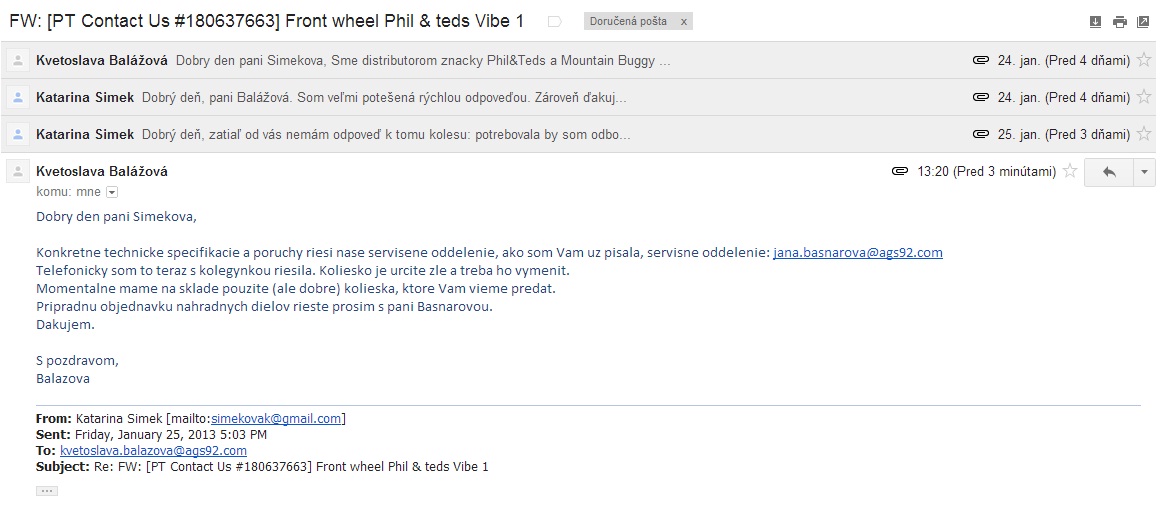This screenshot has width=1168, height=512.
Task: Click attachment paperclip on the 13:20 message
Action: 900,172
